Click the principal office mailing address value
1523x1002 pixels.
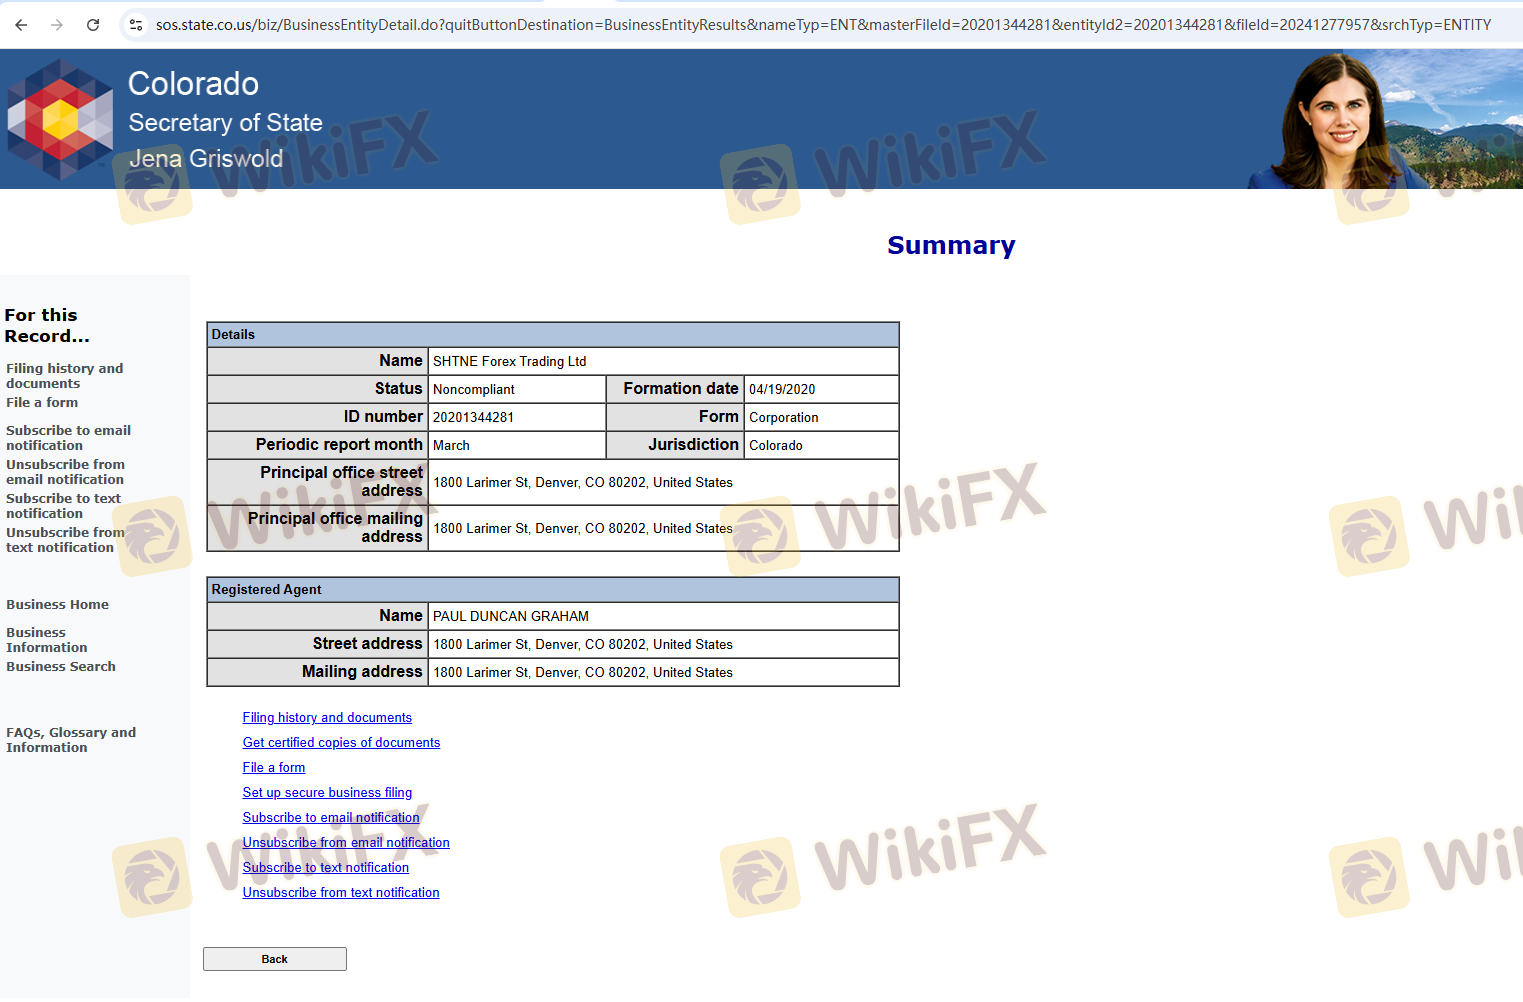coord(583,529)
